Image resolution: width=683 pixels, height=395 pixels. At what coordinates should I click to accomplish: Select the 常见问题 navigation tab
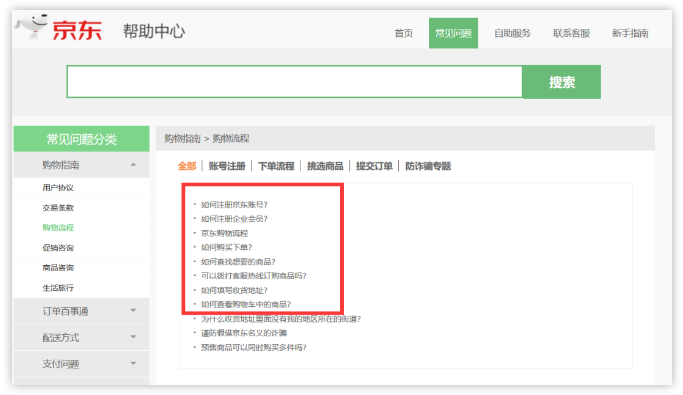click(453, 33)
